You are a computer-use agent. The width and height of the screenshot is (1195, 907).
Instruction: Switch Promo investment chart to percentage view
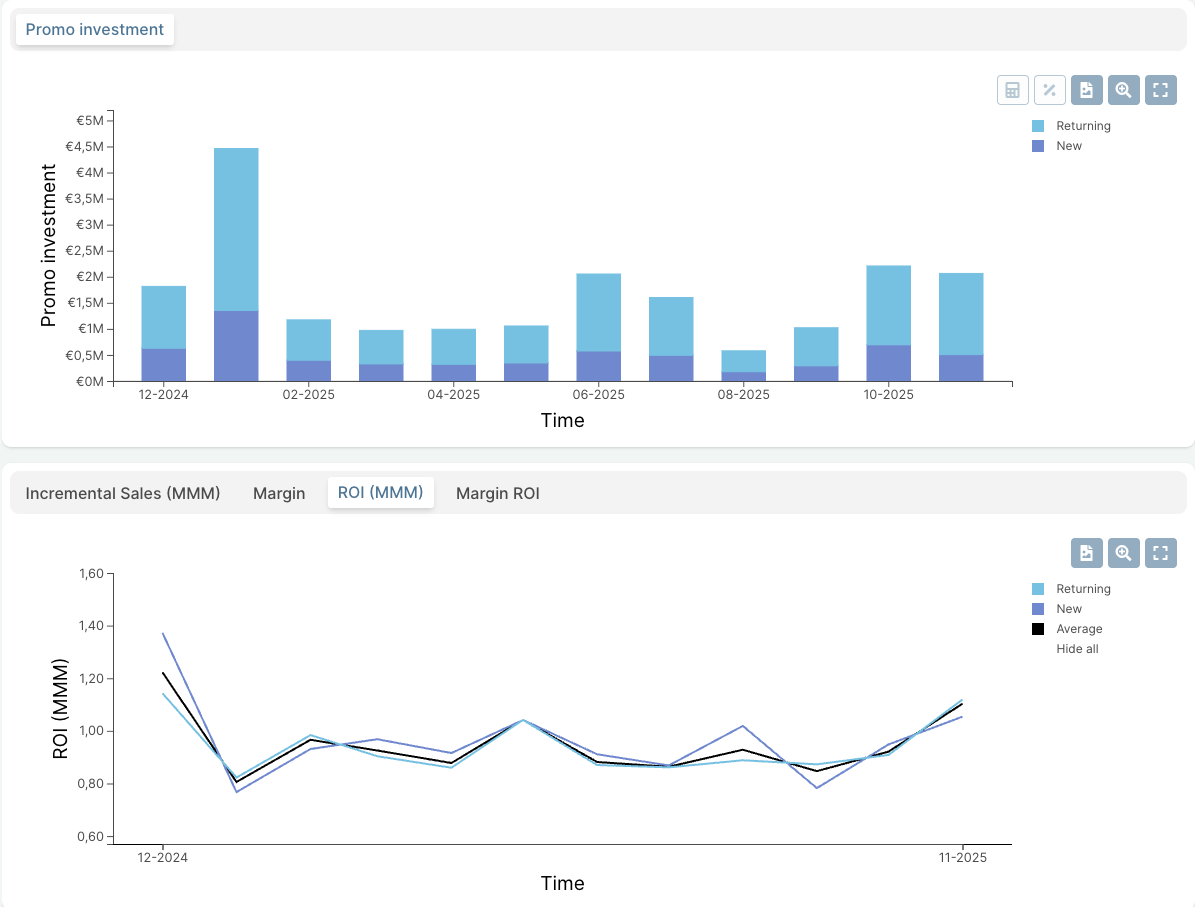[x=1049, y=90]
